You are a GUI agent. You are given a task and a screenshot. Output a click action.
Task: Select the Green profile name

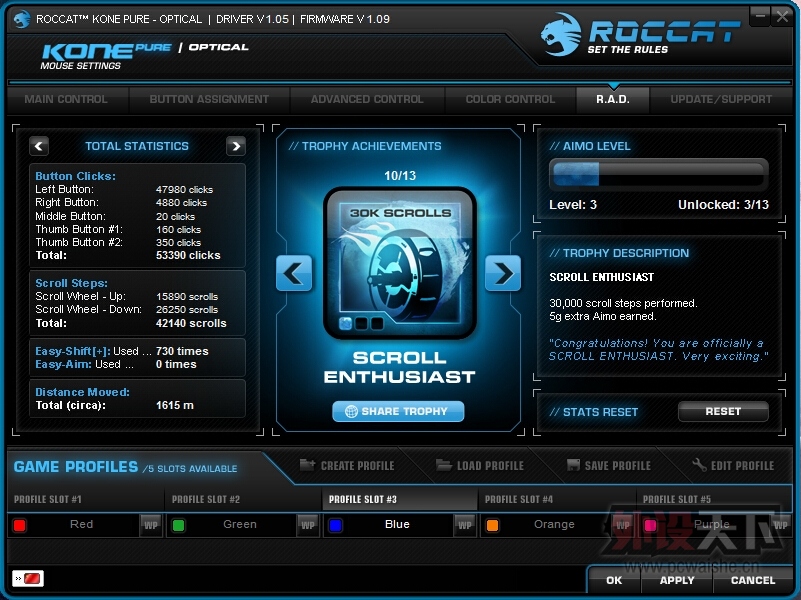[240, 524]
